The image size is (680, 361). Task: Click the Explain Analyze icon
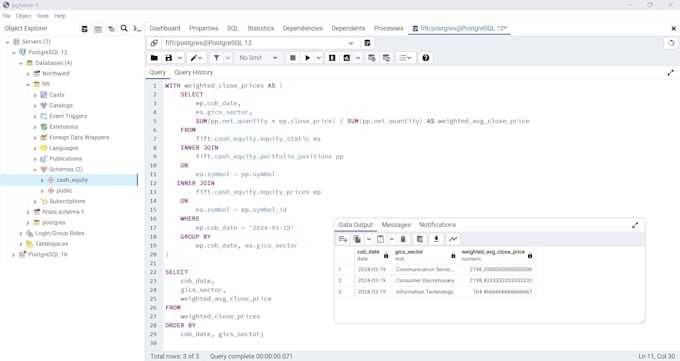(x=347, y=58)
